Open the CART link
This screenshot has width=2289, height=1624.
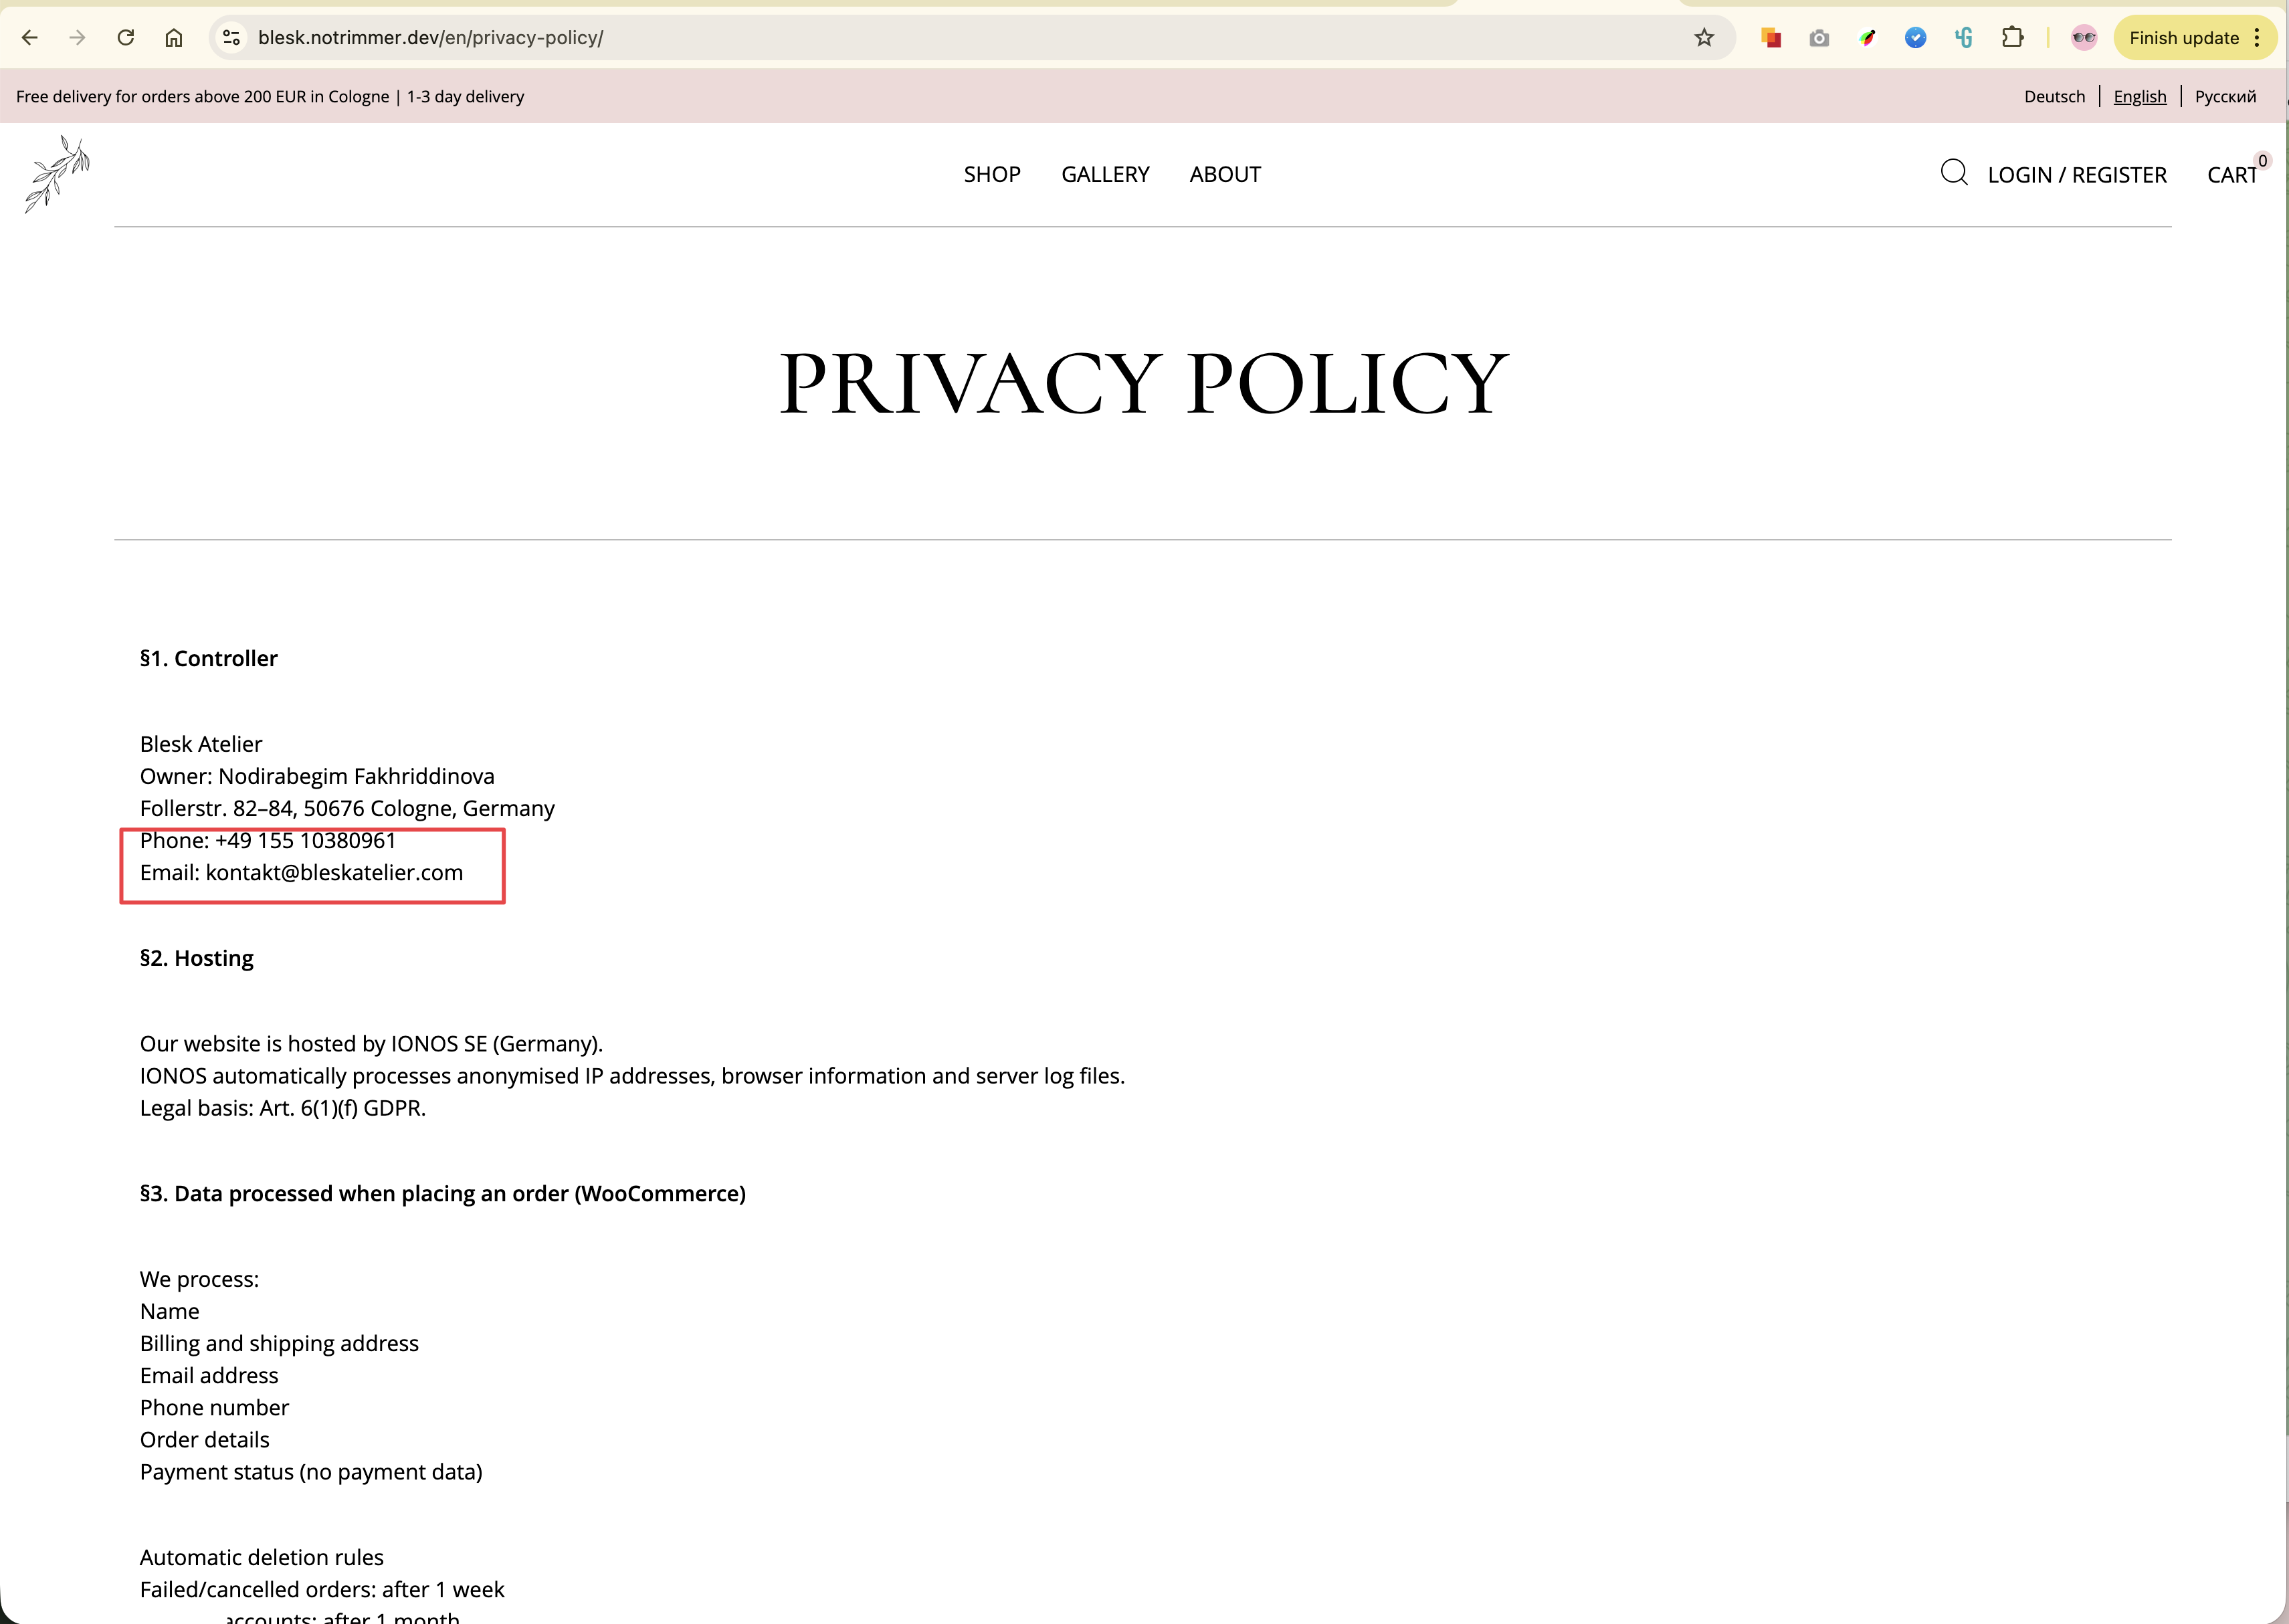pos(2231,175)
